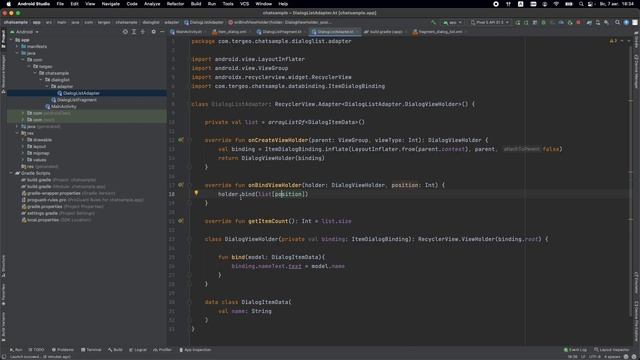Open the AVD Manager icon in toolbar
Image resolution: width=640 pixels, height=360 pixels.
(598, 22)
